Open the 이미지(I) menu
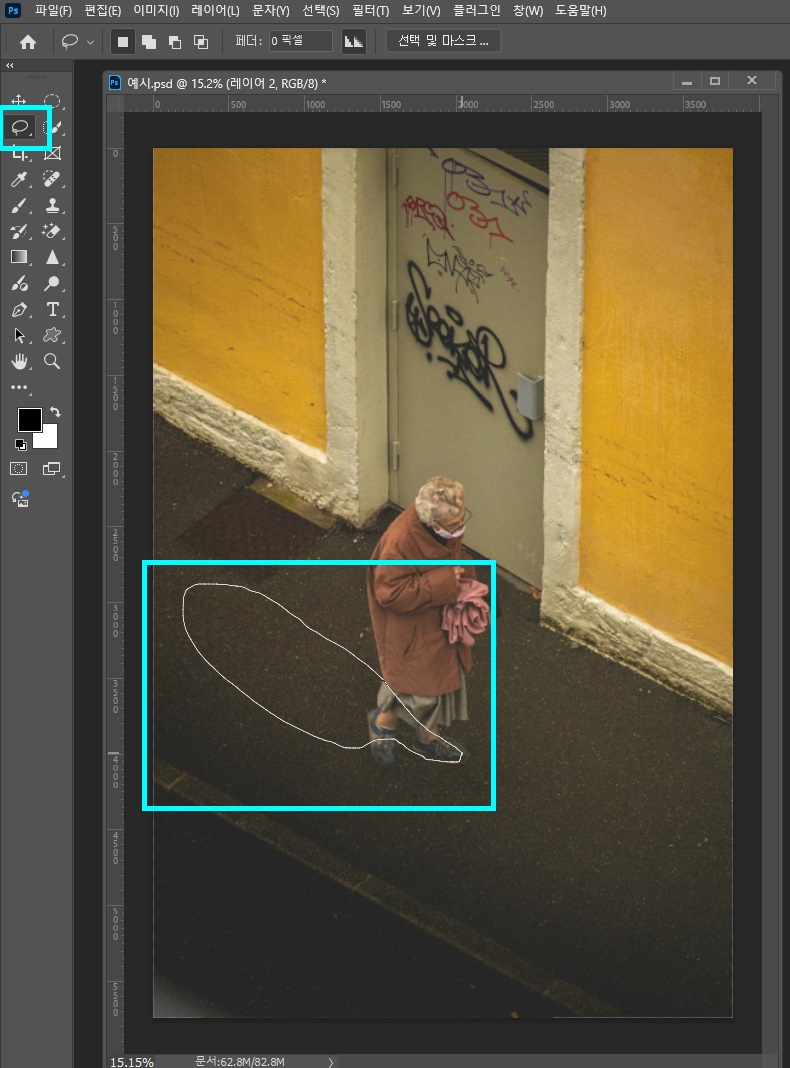The width and height of the screenshot is (790, 1068). [x=156, y=10]
